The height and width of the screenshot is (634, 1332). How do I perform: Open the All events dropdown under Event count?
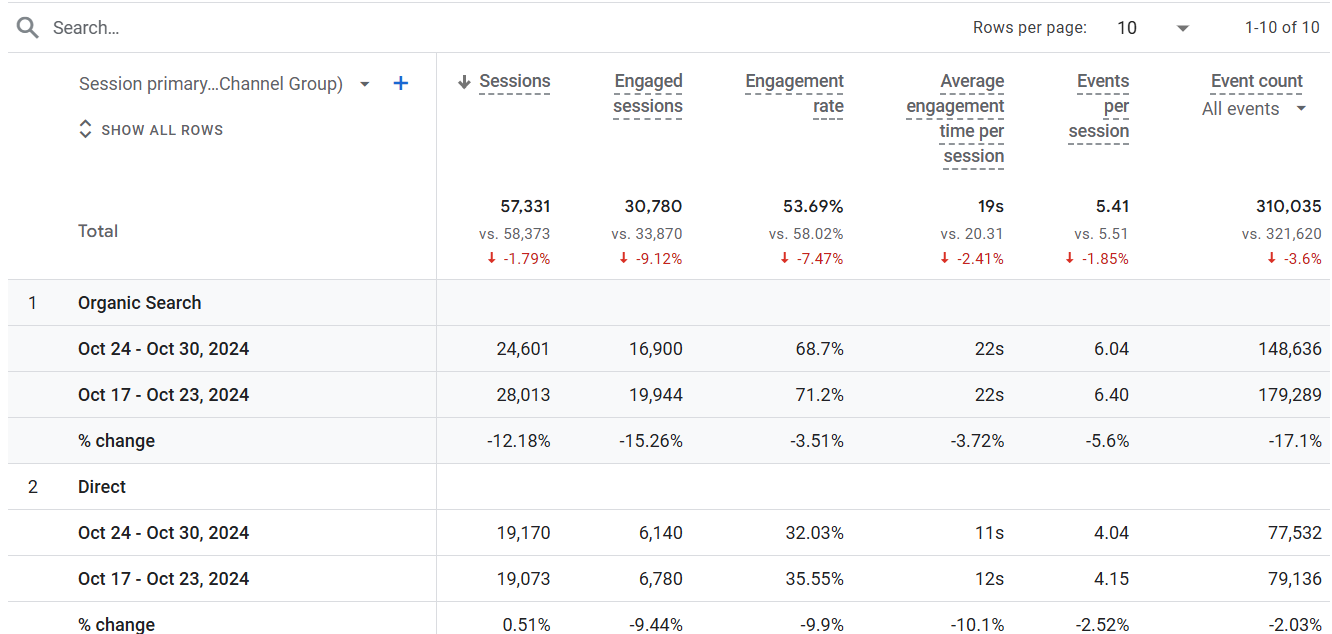(1254, 109)
